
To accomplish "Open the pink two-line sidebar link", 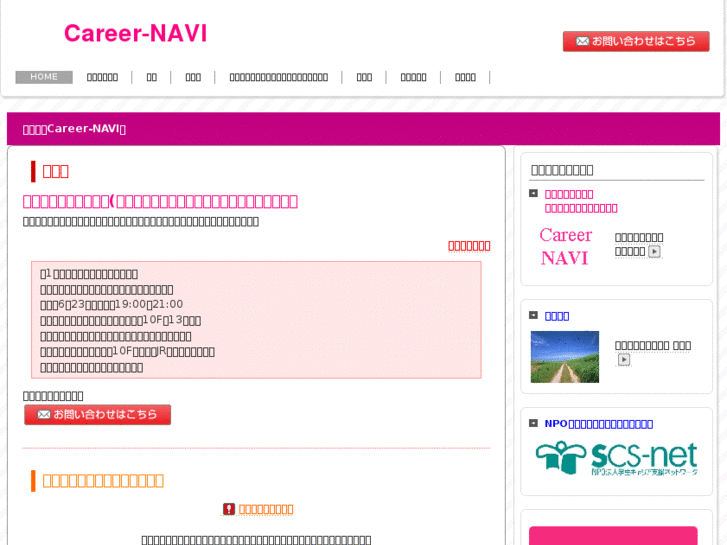I will [581, 201].
